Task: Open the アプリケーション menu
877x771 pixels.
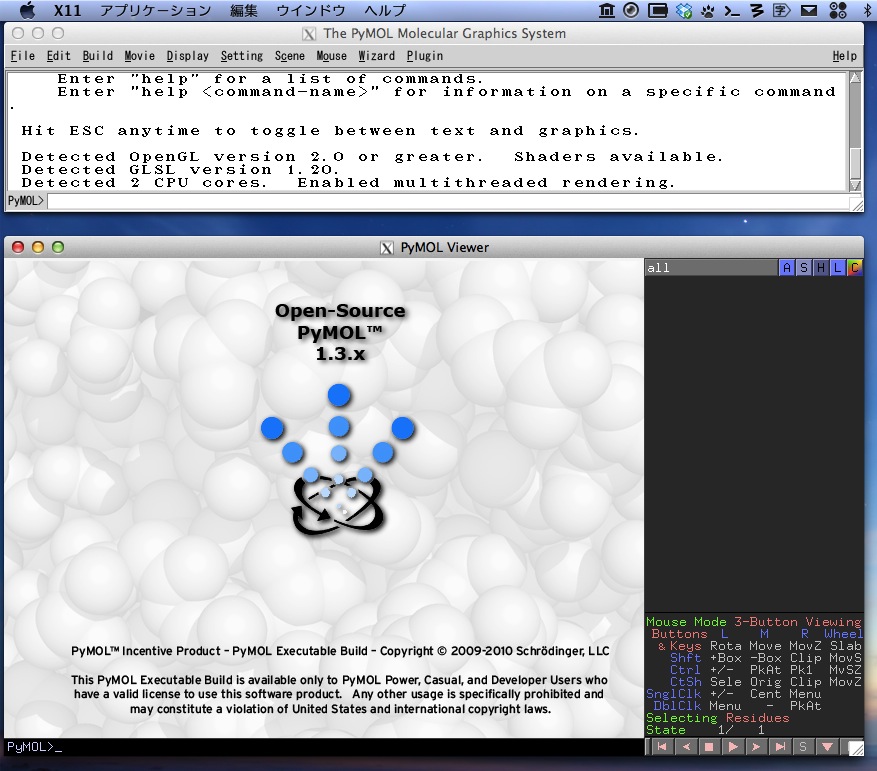Action: pyautogui.click(x=155, y=10)
